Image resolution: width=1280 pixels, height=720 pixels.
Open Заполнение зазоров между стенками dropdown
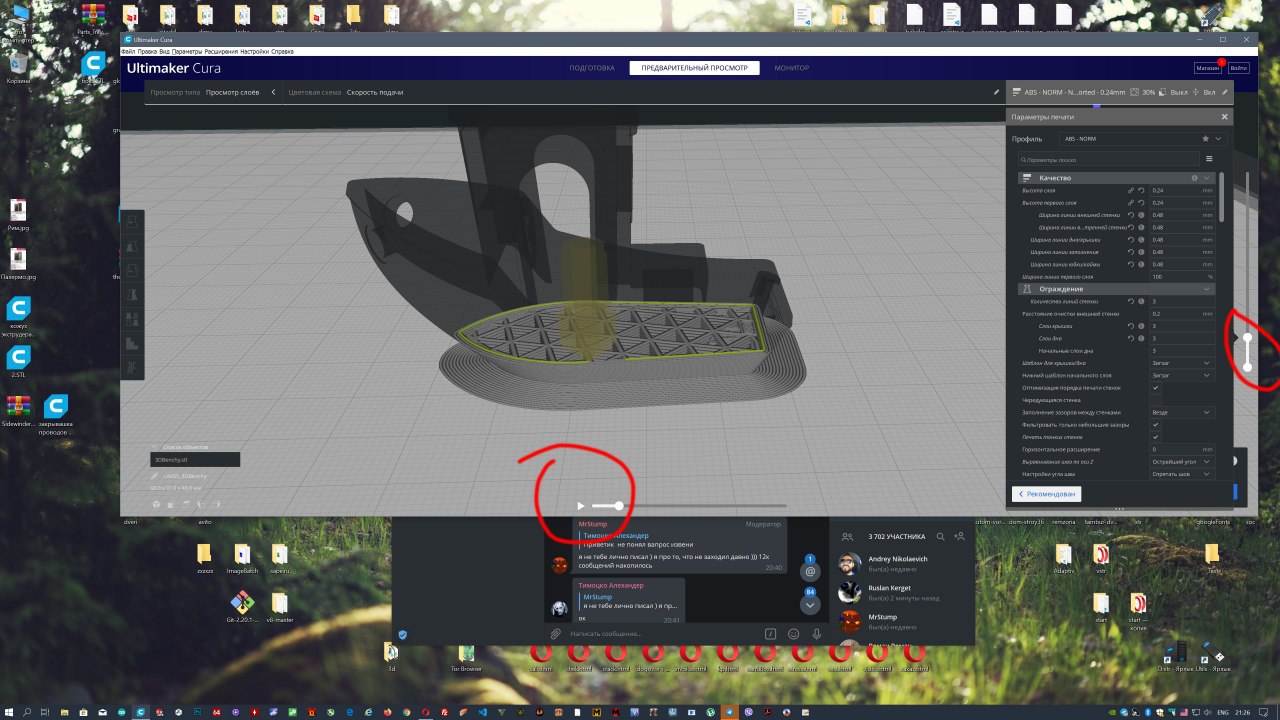[1182, 412]
